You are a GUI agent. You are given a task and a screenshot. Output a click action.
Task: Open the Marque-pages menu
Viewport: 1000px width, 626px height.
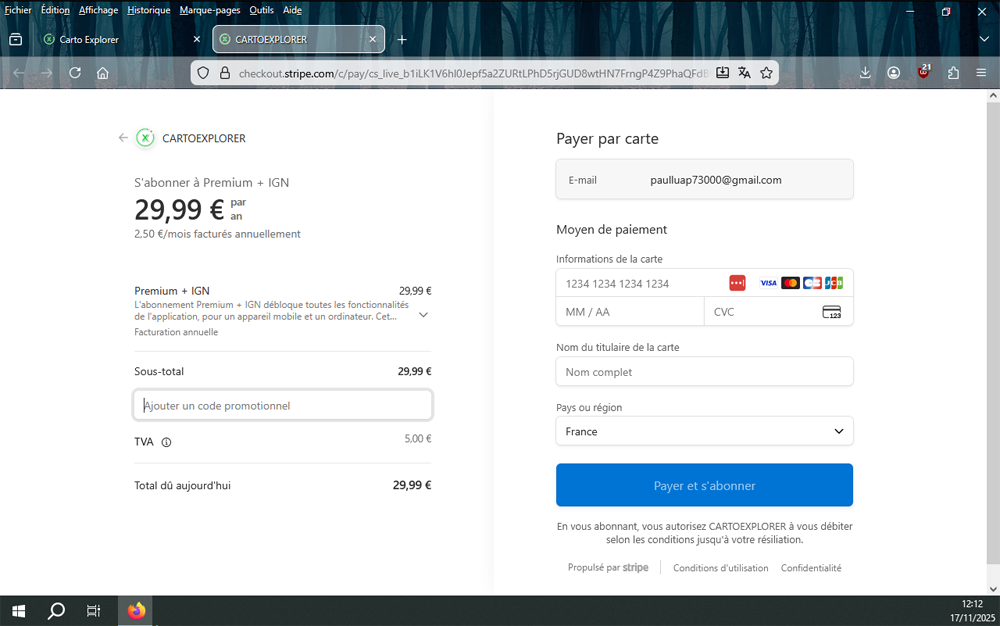(x=209, y=10)
